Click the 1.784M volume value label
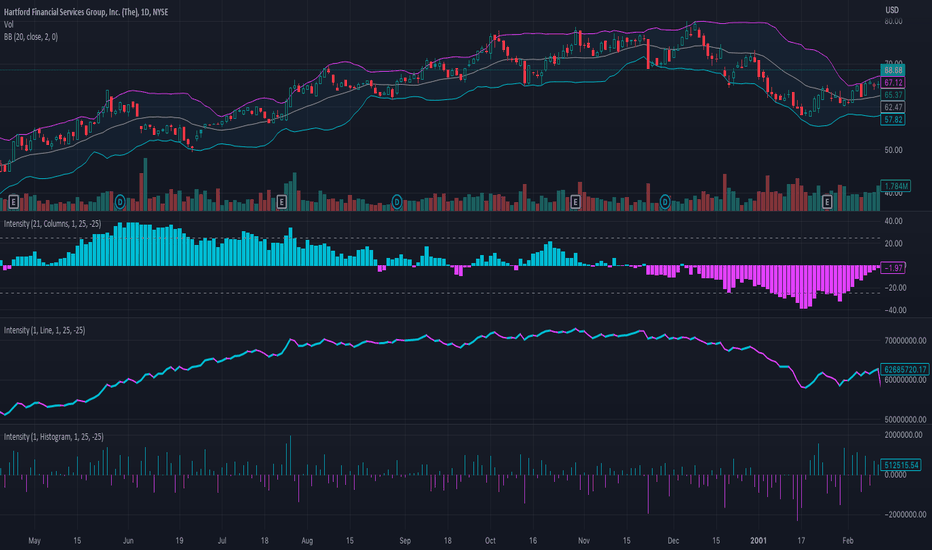This screenshot has width=932, height=550. click(x=896, y=186)
